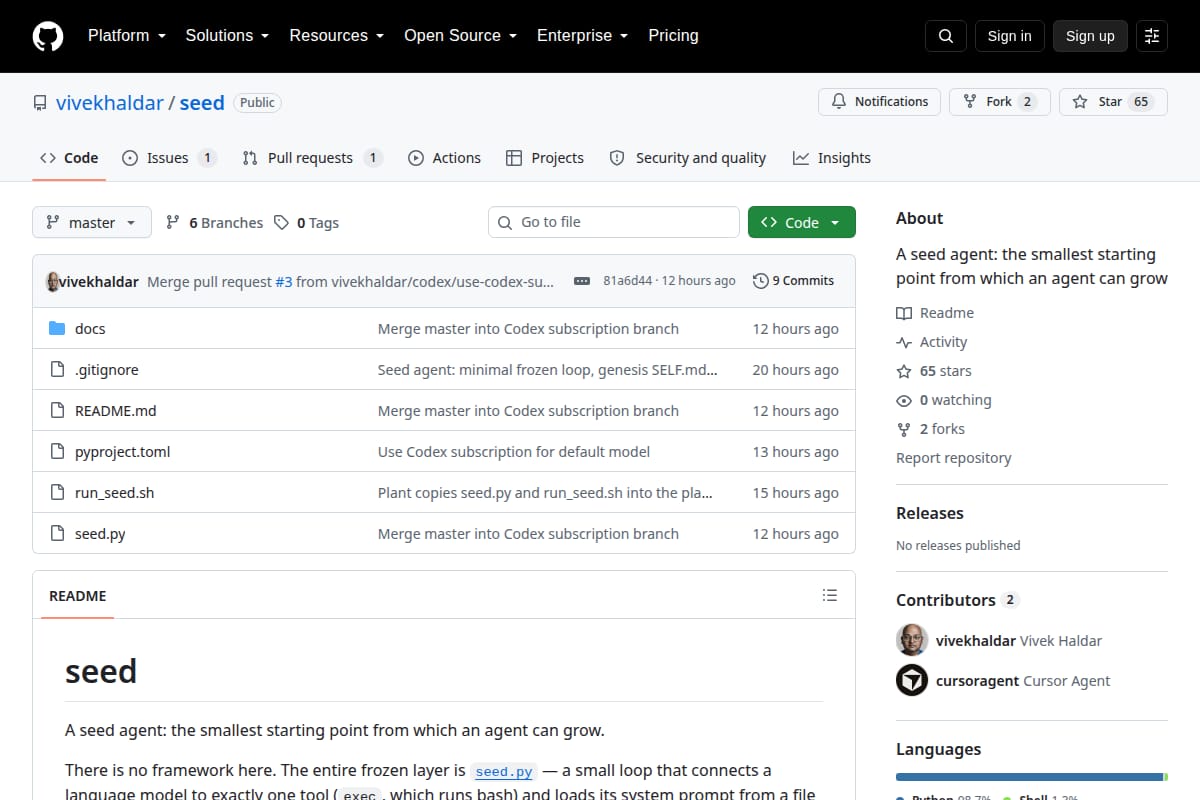1200x800 pixels.
Task: Switch to the Projects tab
Action: [x=544, y=158]
